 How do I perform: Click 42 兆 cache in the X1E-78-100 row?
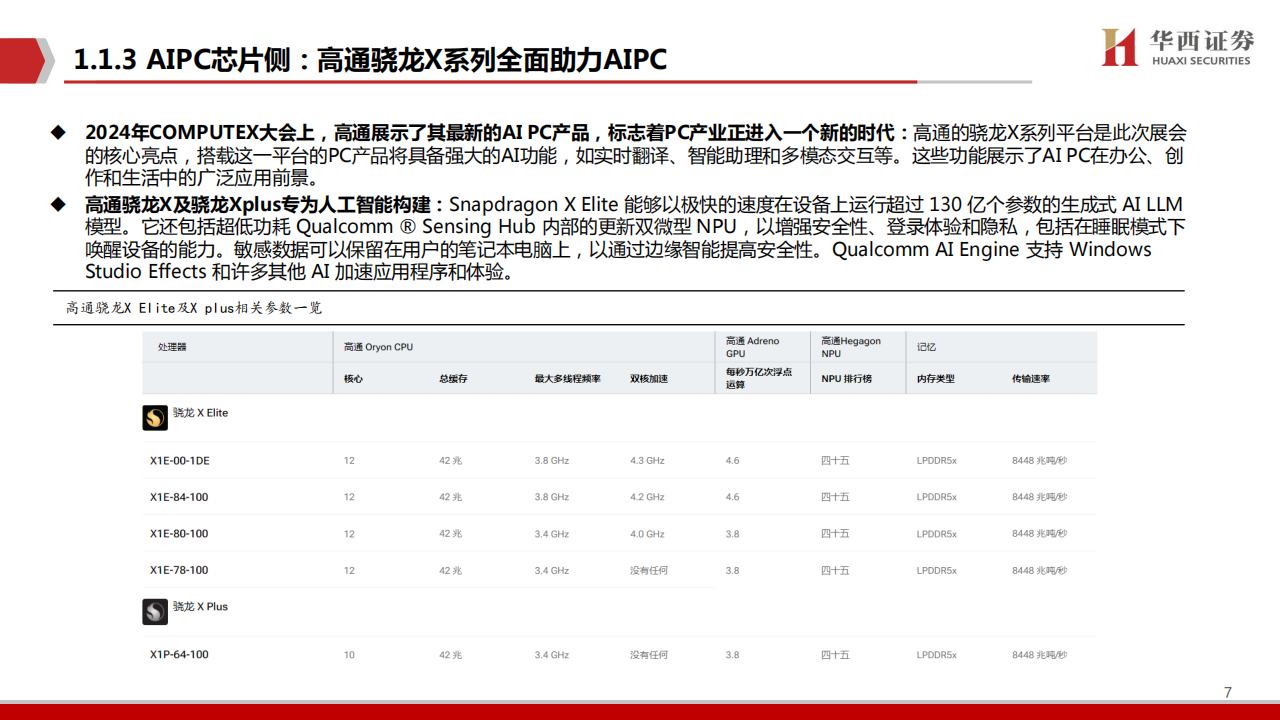[x=450, y=570]
